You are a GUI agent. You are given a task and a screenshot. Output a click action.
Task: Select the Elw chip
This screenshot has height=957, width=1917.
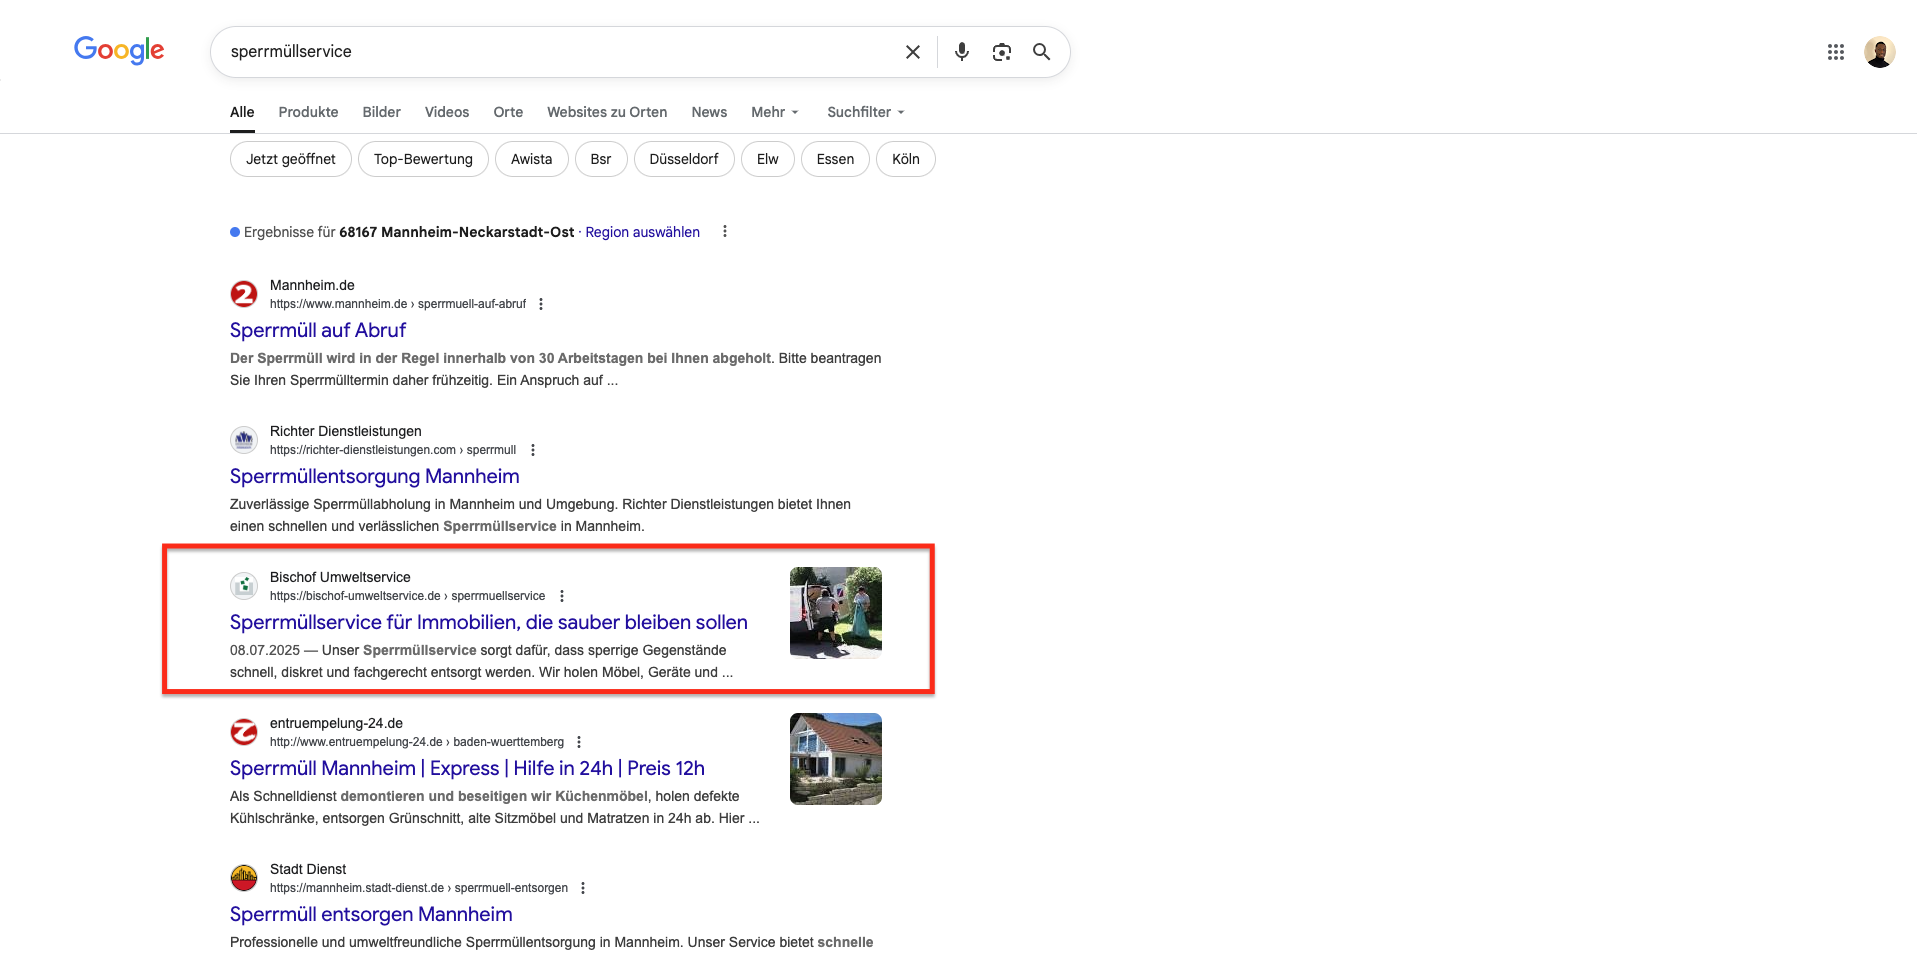coord(768,159)
